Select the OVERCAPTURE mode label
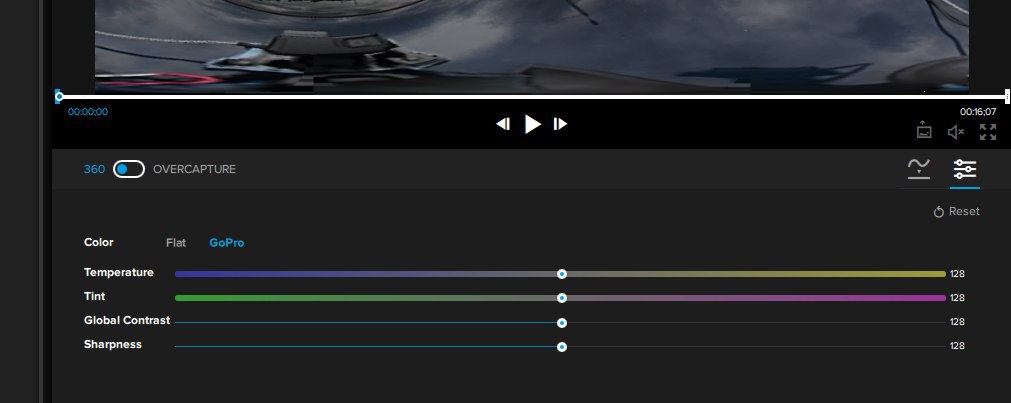Viewport: 1011px width, 403px height. [x=194, y=169]
